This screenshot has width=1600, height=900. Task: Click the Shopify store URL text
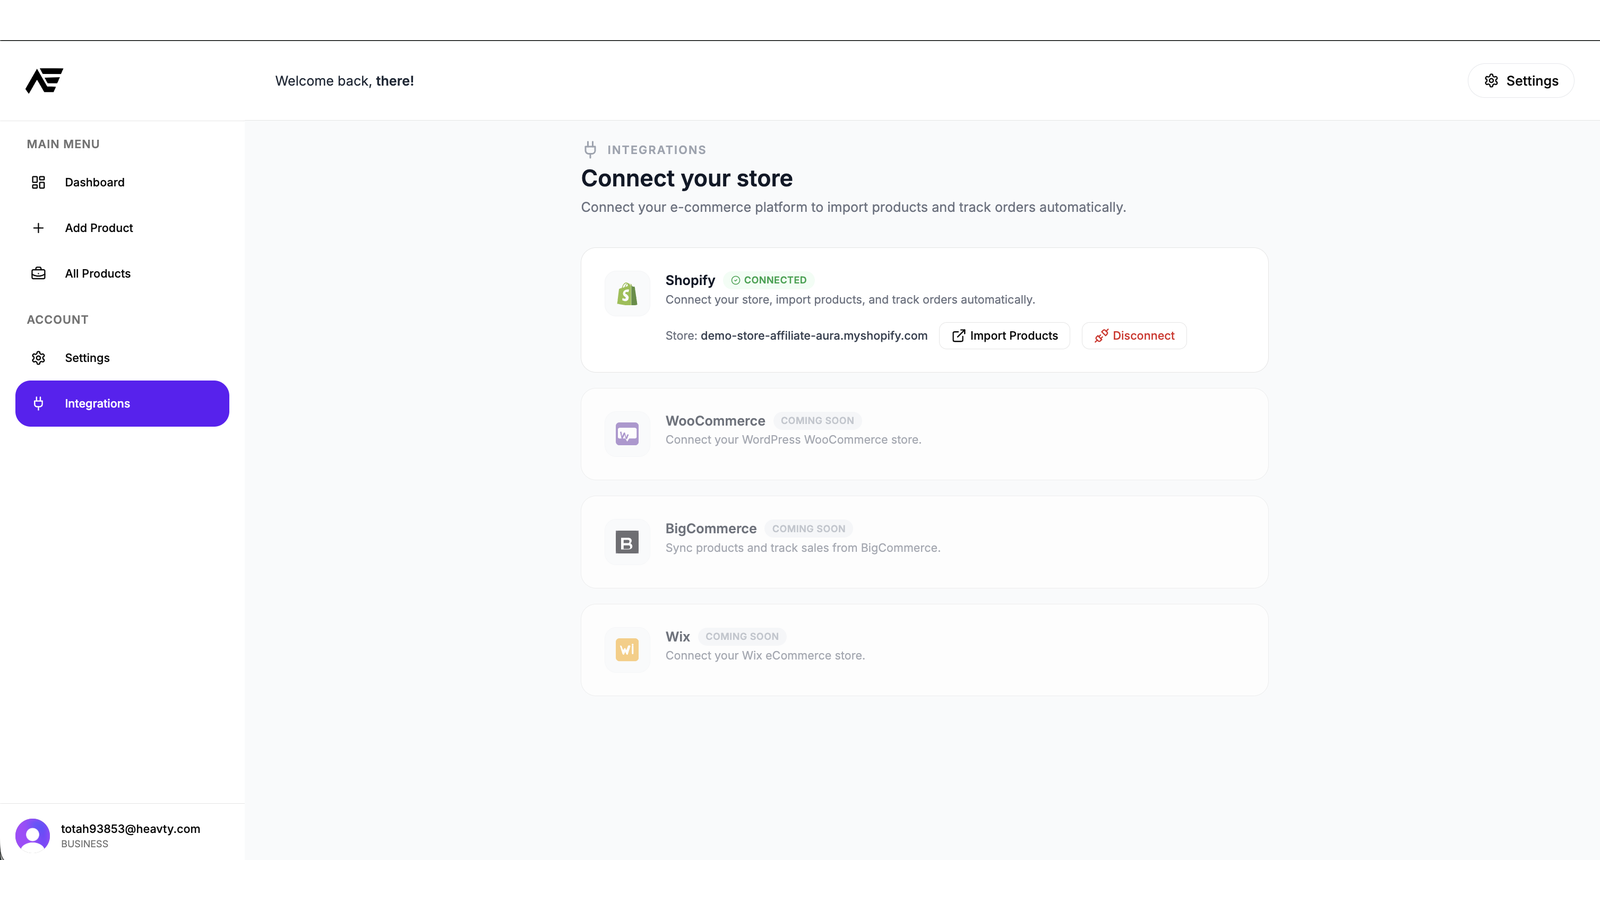(814, 336)
